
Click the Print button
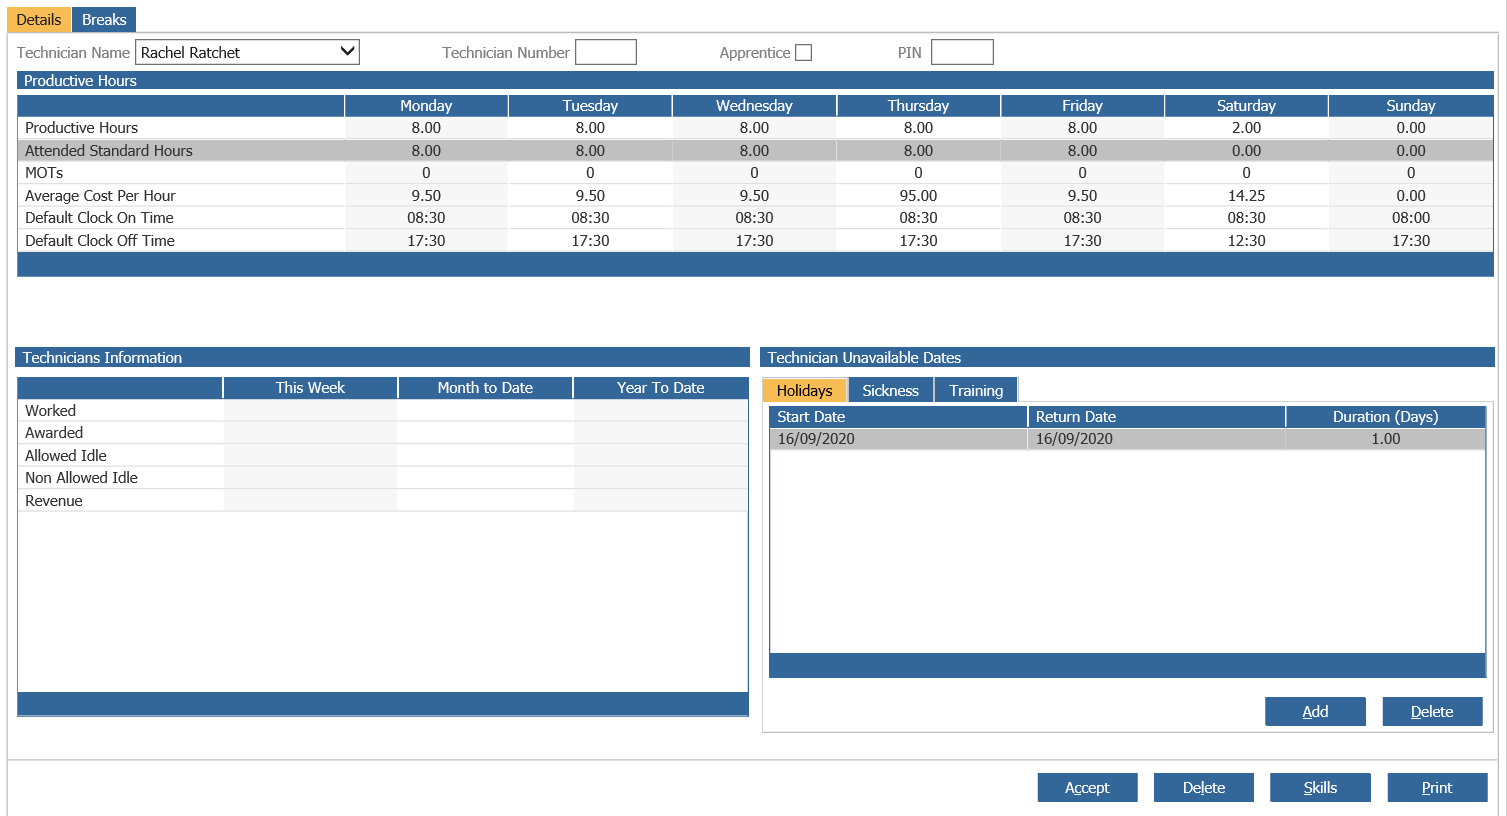[x=1436, y=788]
